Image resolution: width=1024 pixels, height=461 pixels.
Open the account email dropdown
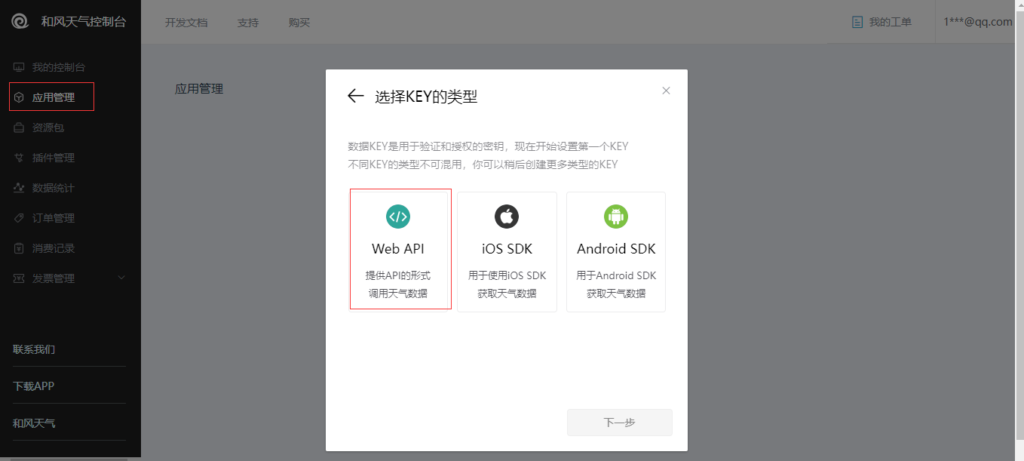click(978, 22)
